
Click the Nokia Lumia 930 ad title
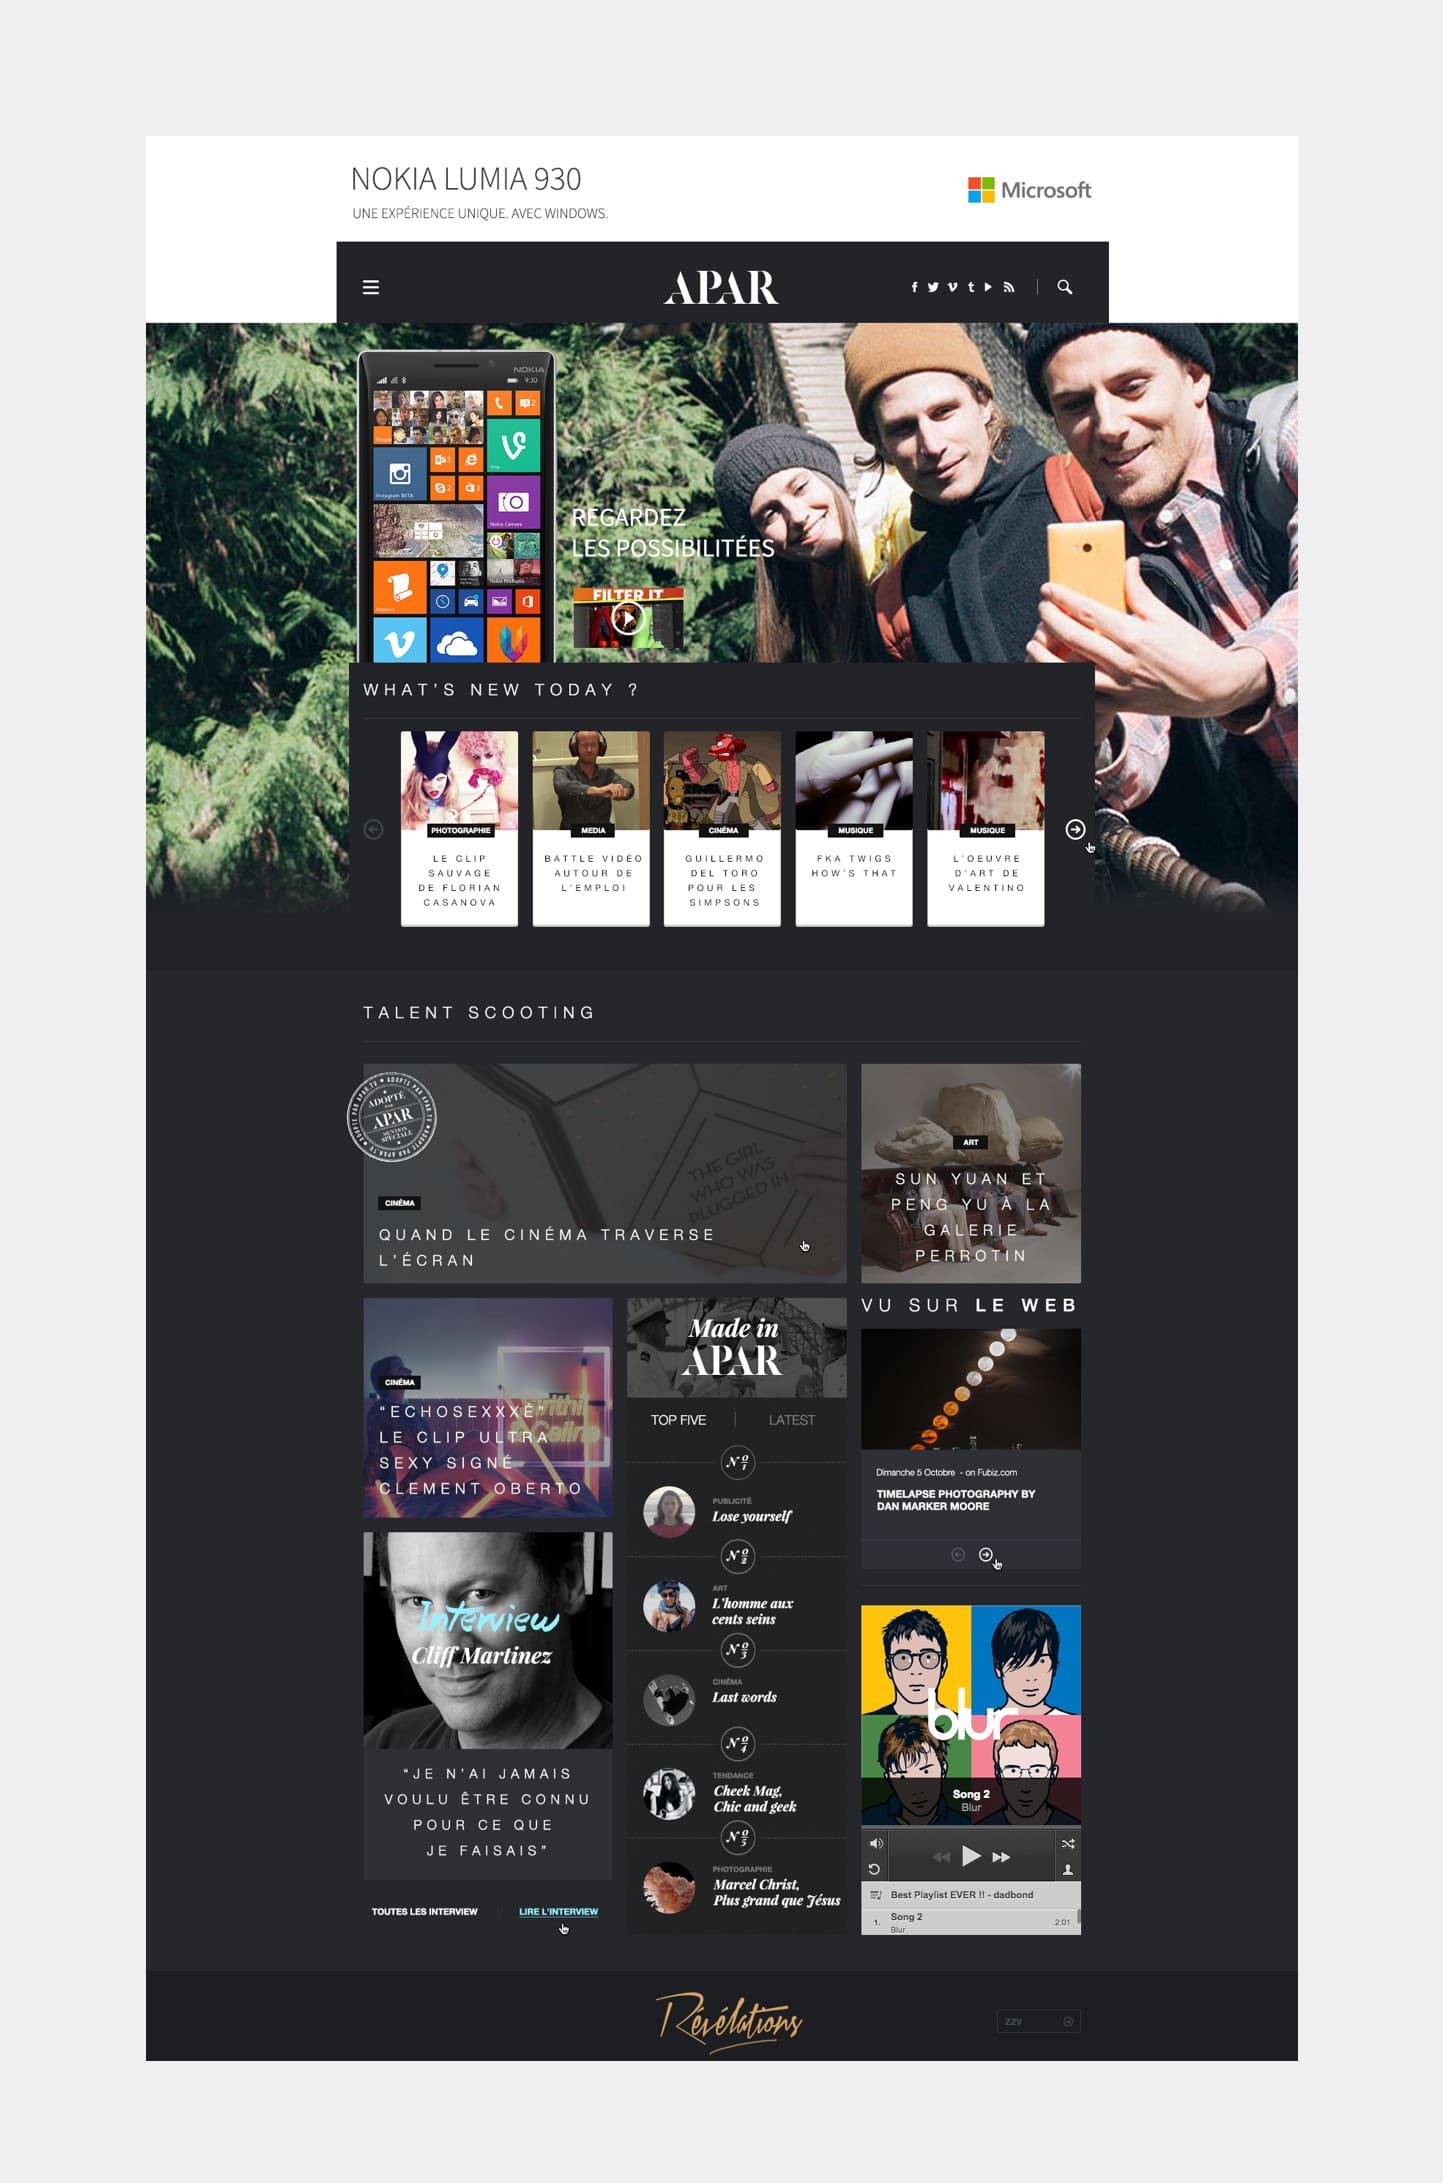[x=466, y=179]
